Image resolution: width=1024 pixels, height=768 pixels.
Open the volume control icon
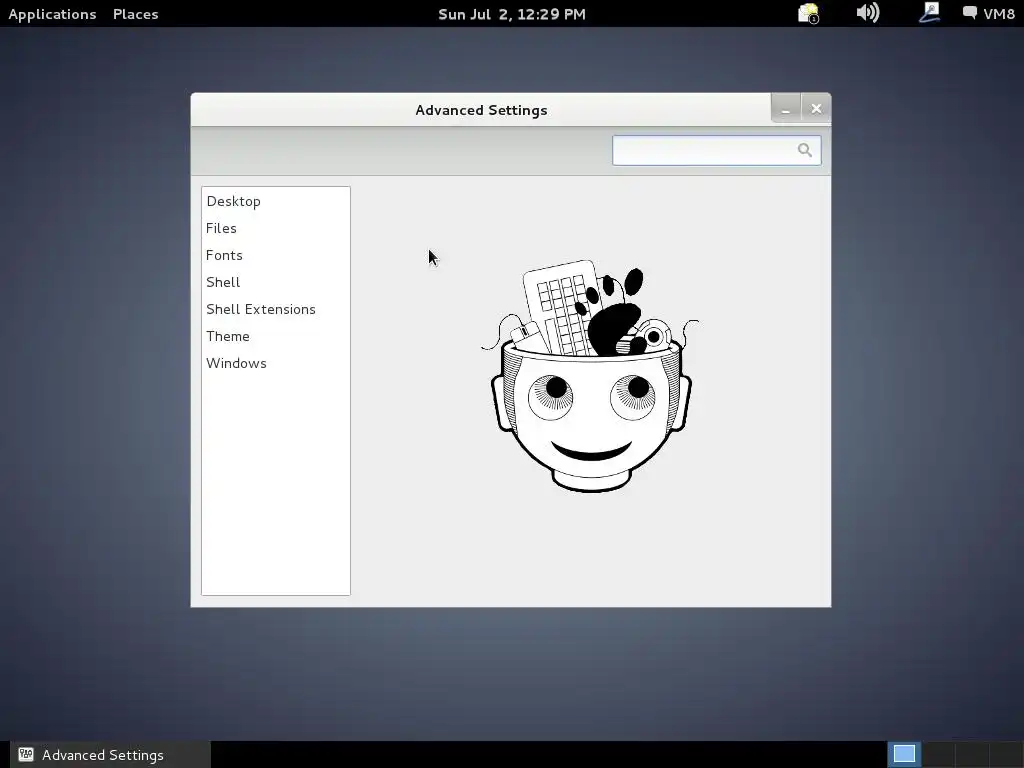point(868,13)
